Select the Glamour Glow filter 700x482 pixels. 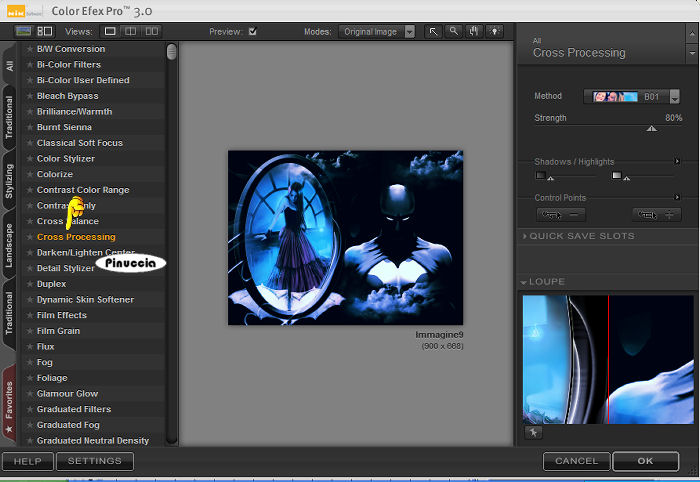click(x=67, y=394)
